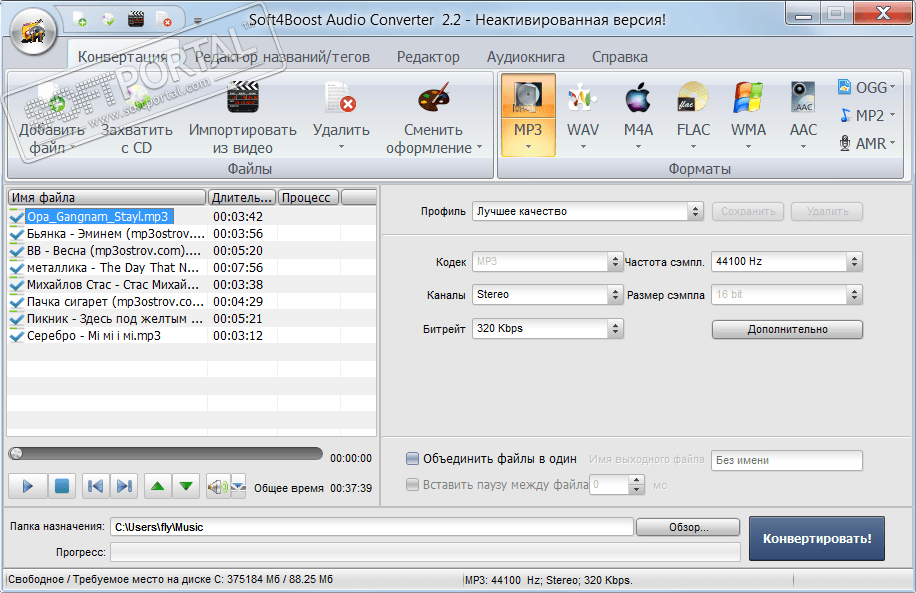
Task: Click quick-access add file icon in title bar
Action: [79, 19]
